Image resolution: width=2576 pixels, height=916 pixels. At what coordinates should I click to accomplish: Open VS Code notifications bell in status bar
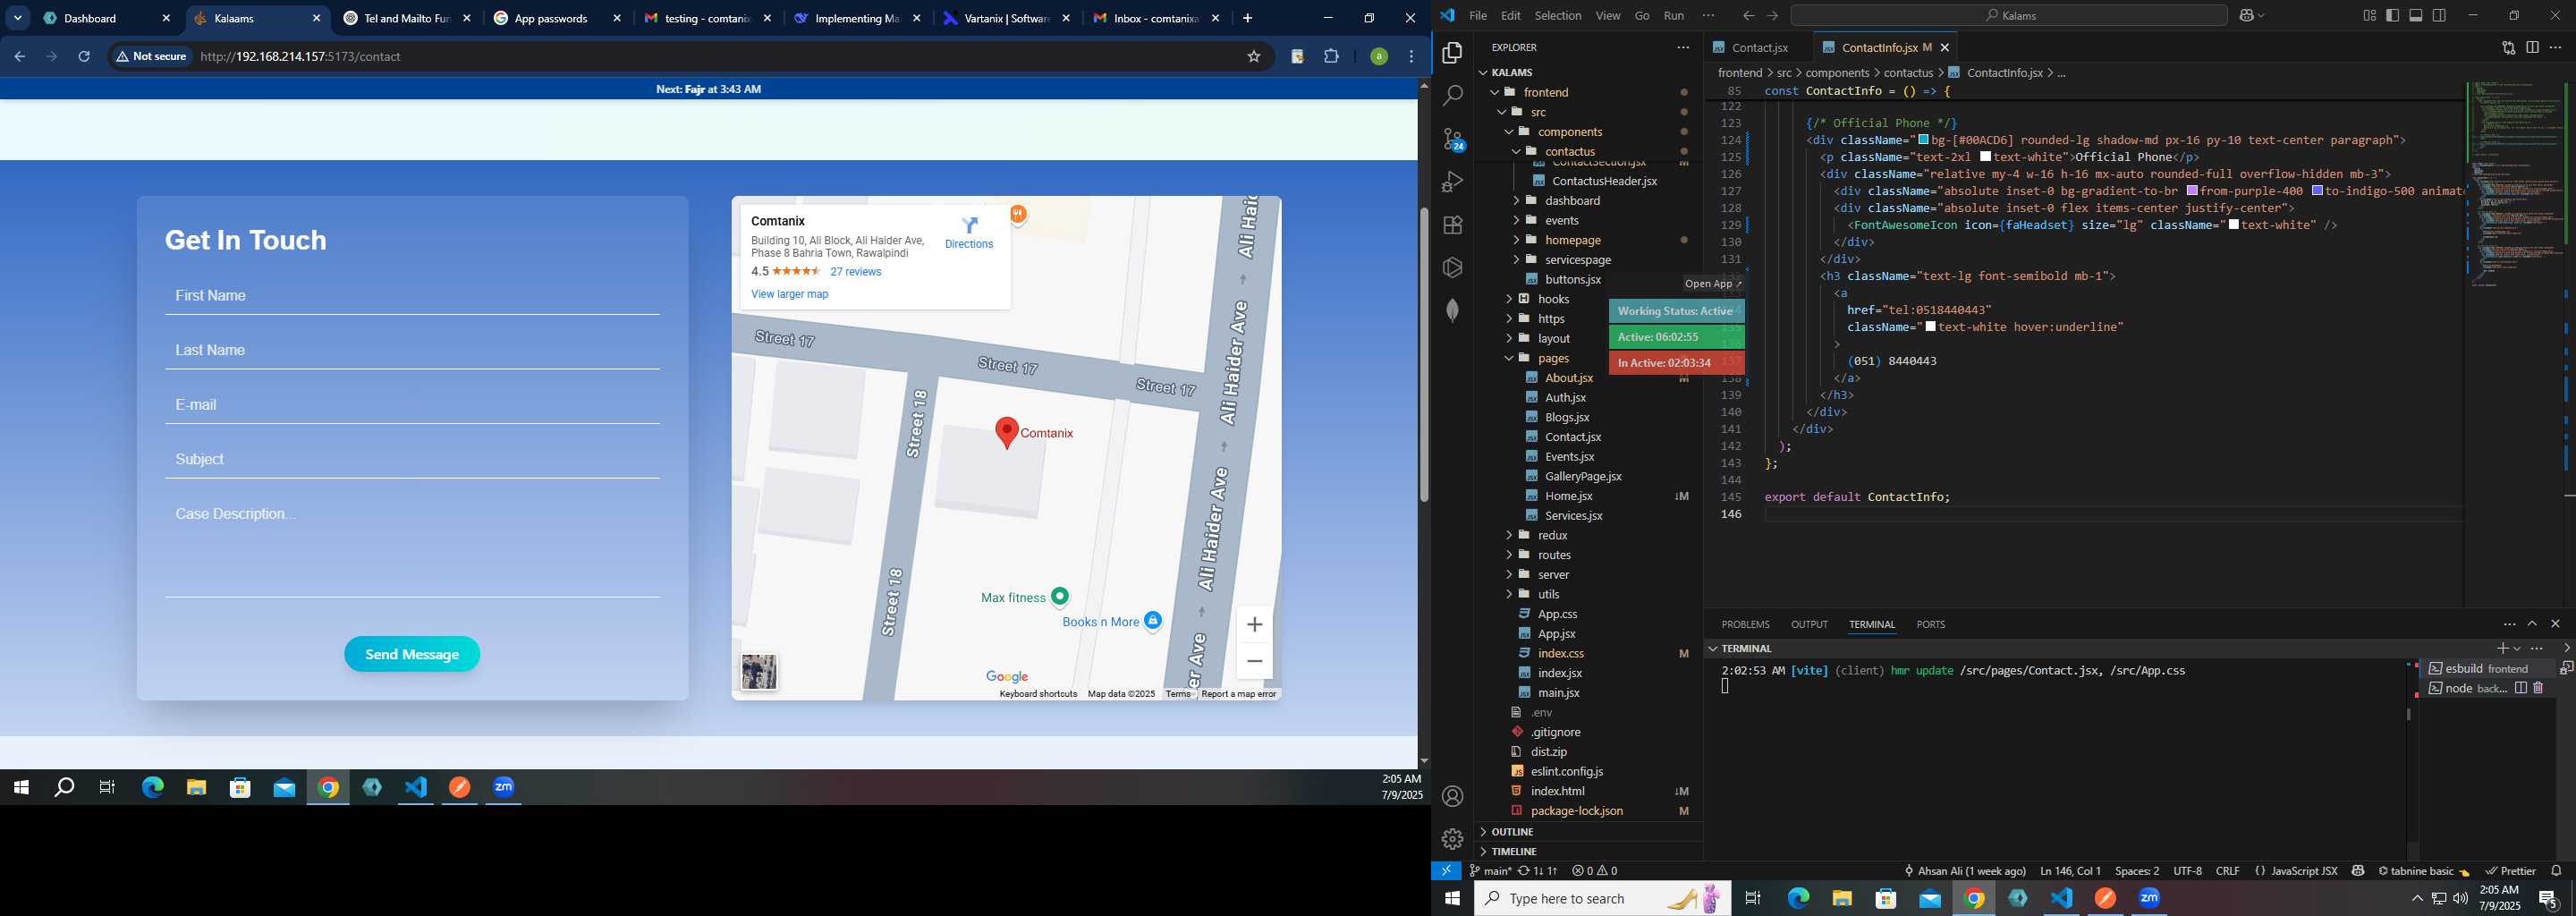tap(2556, 871)
